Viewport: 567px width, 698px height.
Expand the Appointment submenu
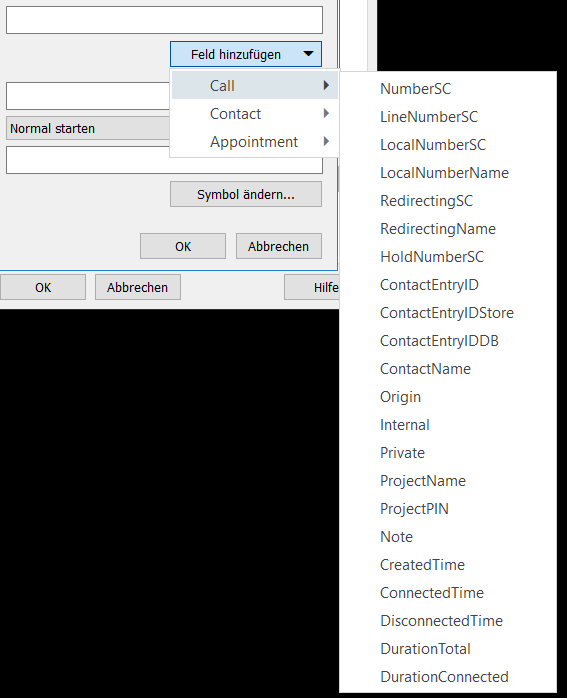point(254,142)
